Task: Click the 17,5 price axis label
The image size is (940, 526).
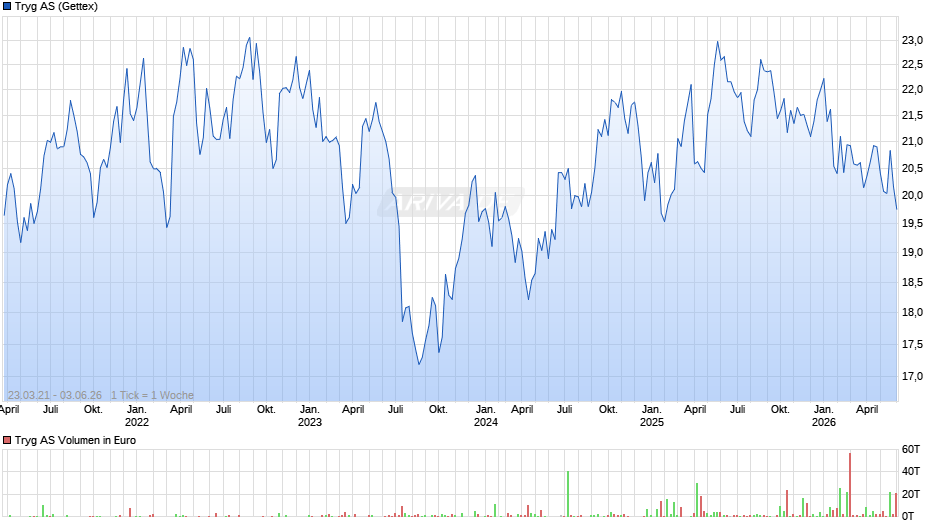Action: (x=912, y=344)
